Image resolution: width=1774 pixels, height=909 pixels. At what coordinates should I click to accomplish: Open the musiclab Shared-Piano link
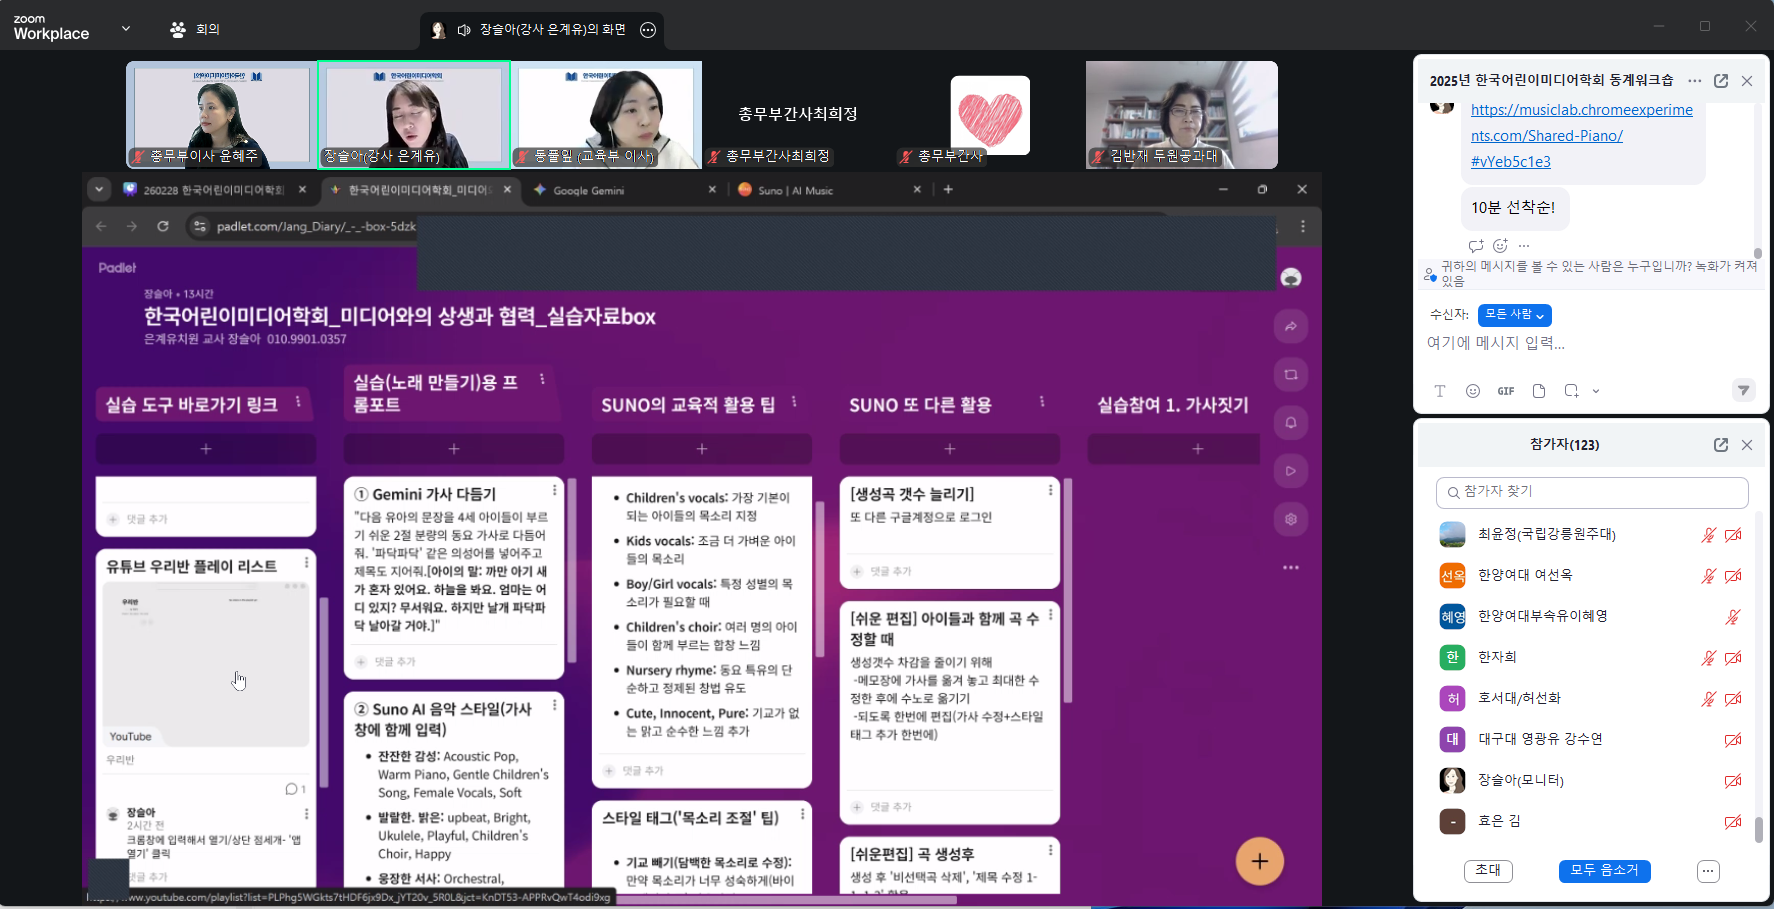pos(1581,135)
